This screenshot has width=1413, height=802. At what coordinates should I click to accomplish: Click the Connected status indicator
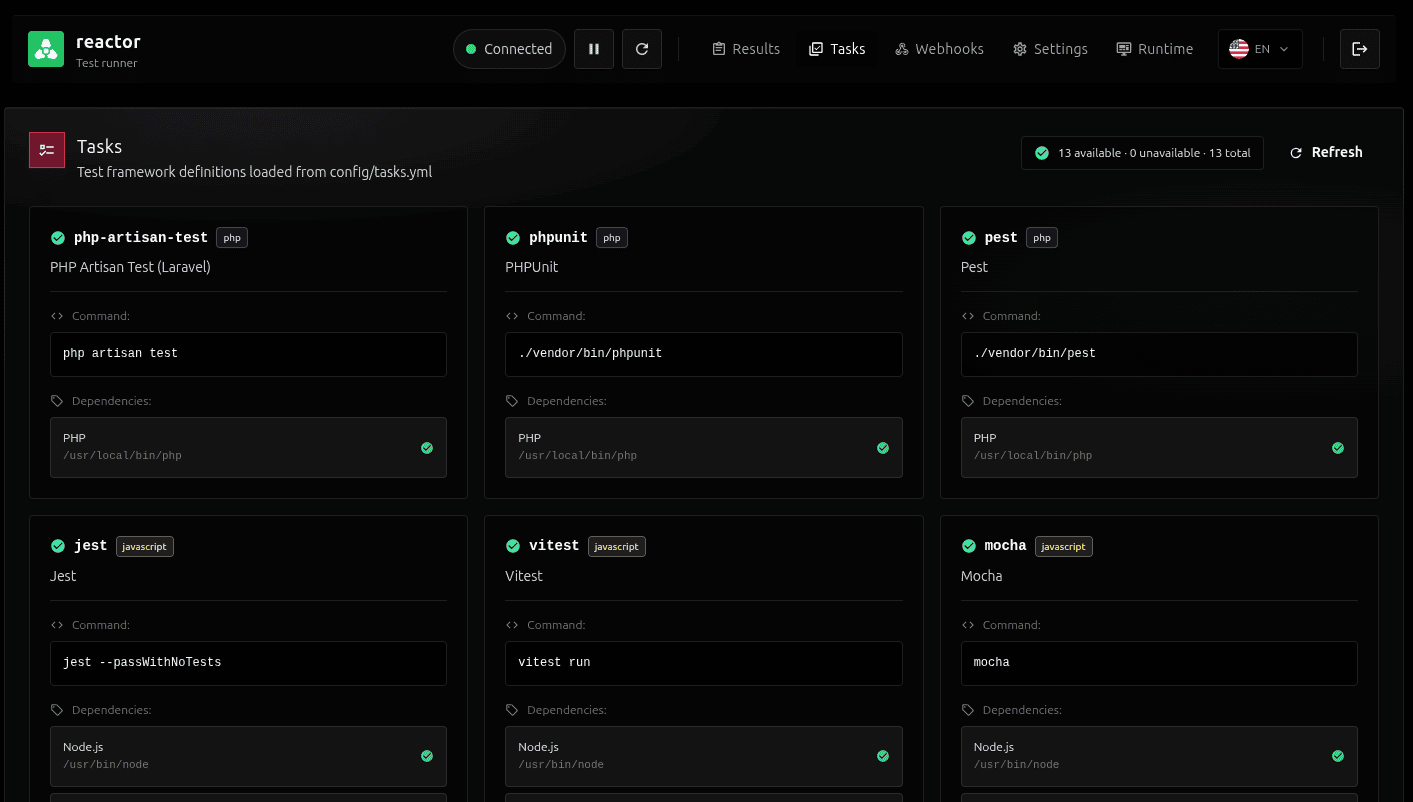509,49
